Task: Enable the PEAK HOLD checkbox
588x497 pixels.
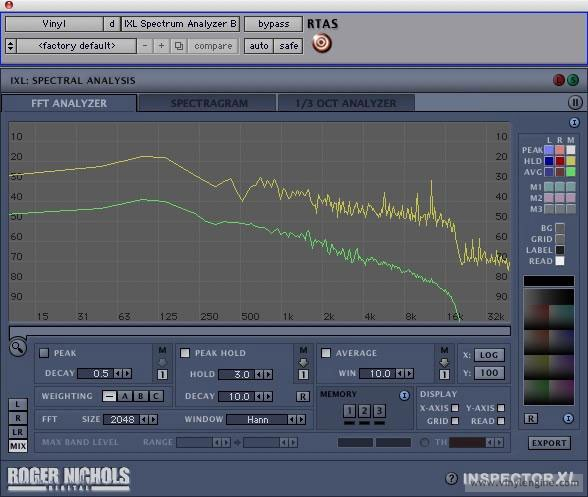Action: (185, 353)
